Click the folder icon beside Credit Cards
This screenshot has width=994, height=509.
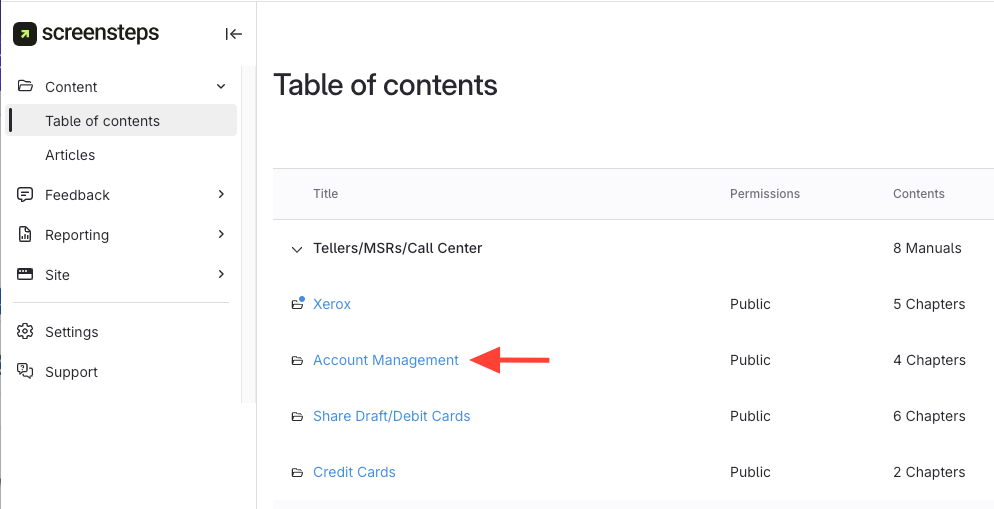coord(297,472)
